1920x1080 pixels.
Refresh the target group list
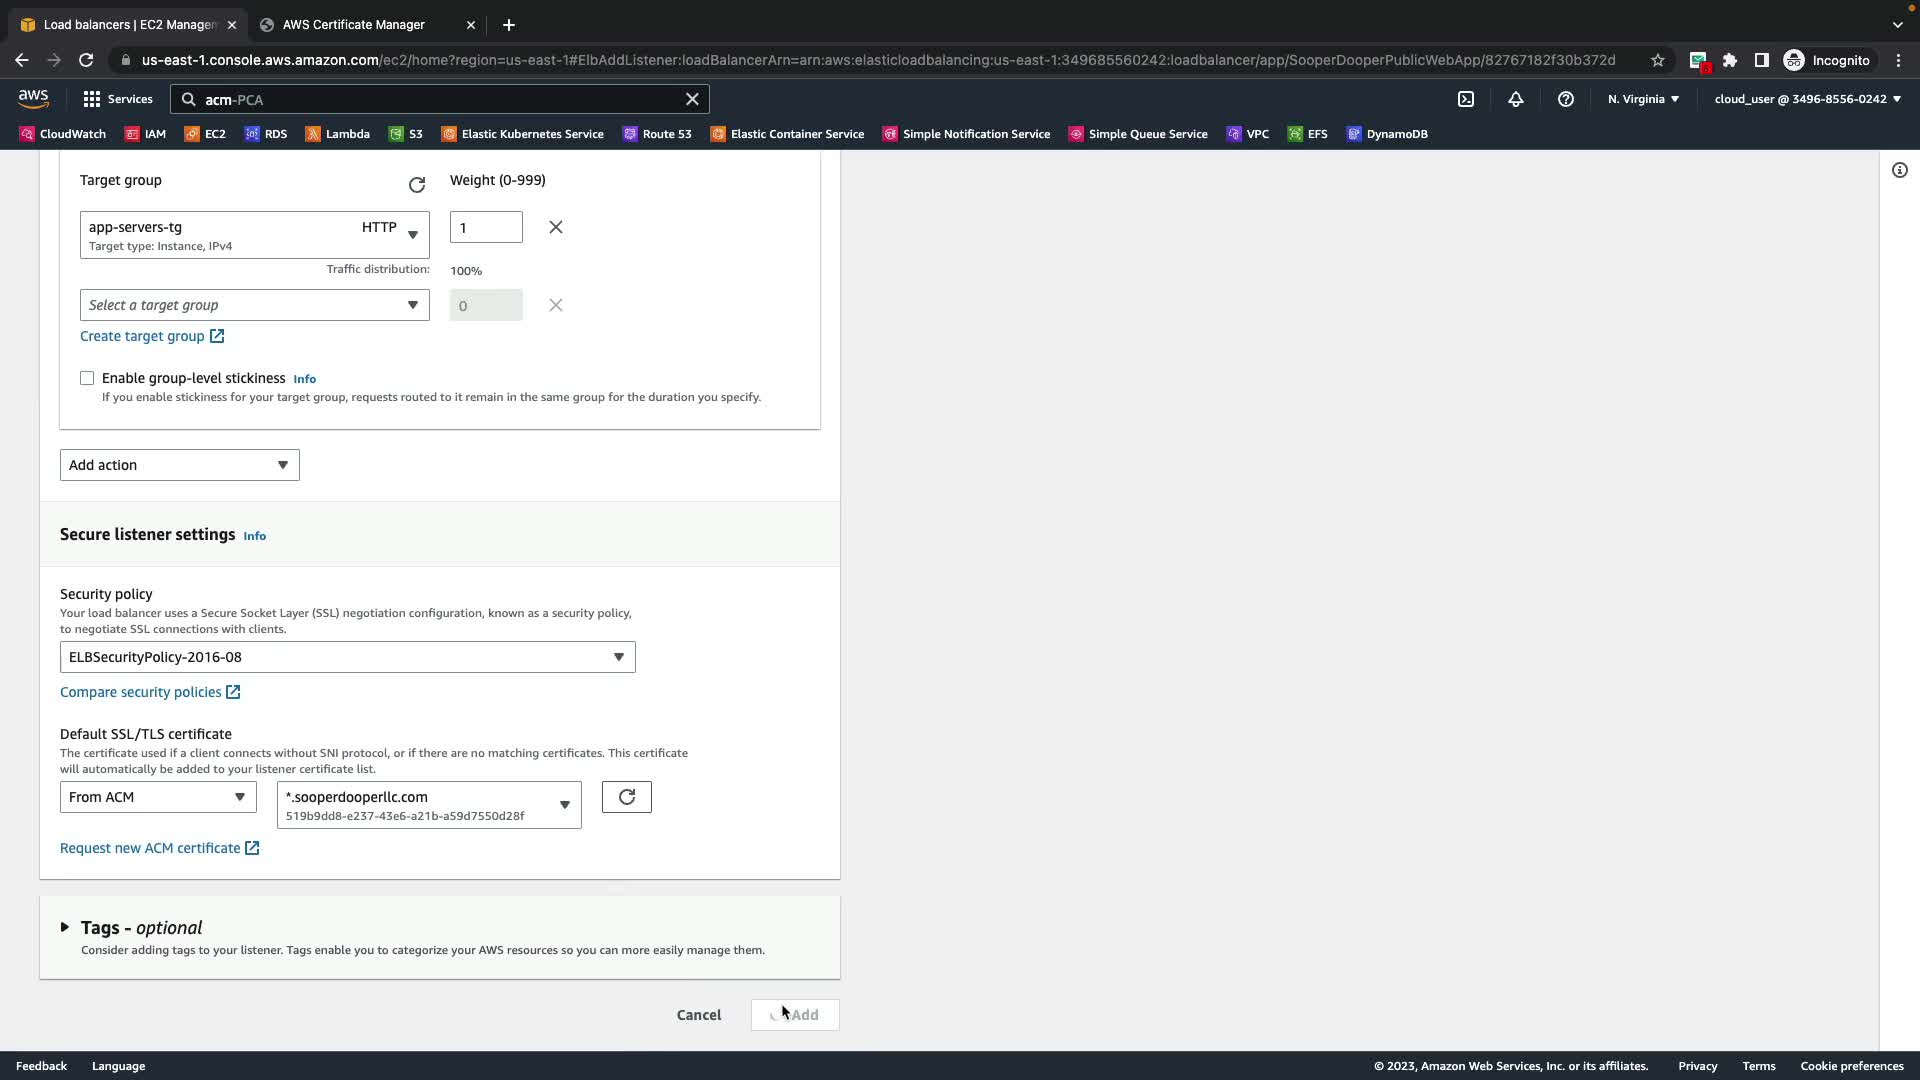pos(417,185)
